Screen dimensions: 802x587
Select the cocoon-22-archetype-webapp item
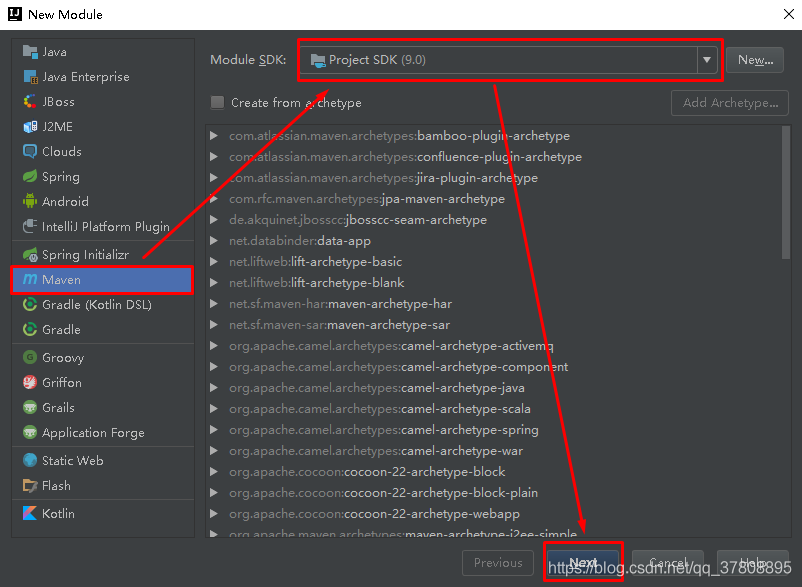coord(432,514)
